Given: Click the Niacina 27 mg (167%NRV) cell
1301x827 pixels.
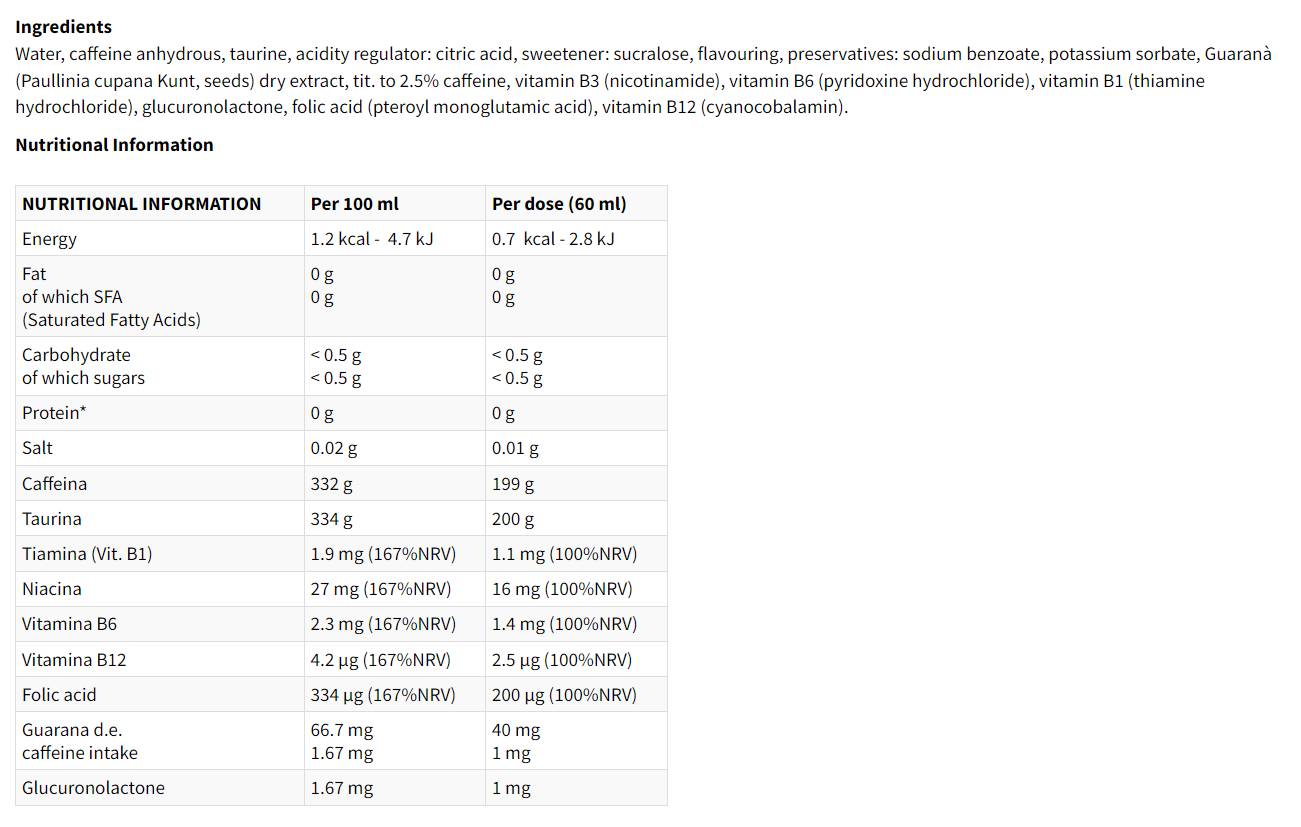Looking at the screenshot, I should coord(380,589).
